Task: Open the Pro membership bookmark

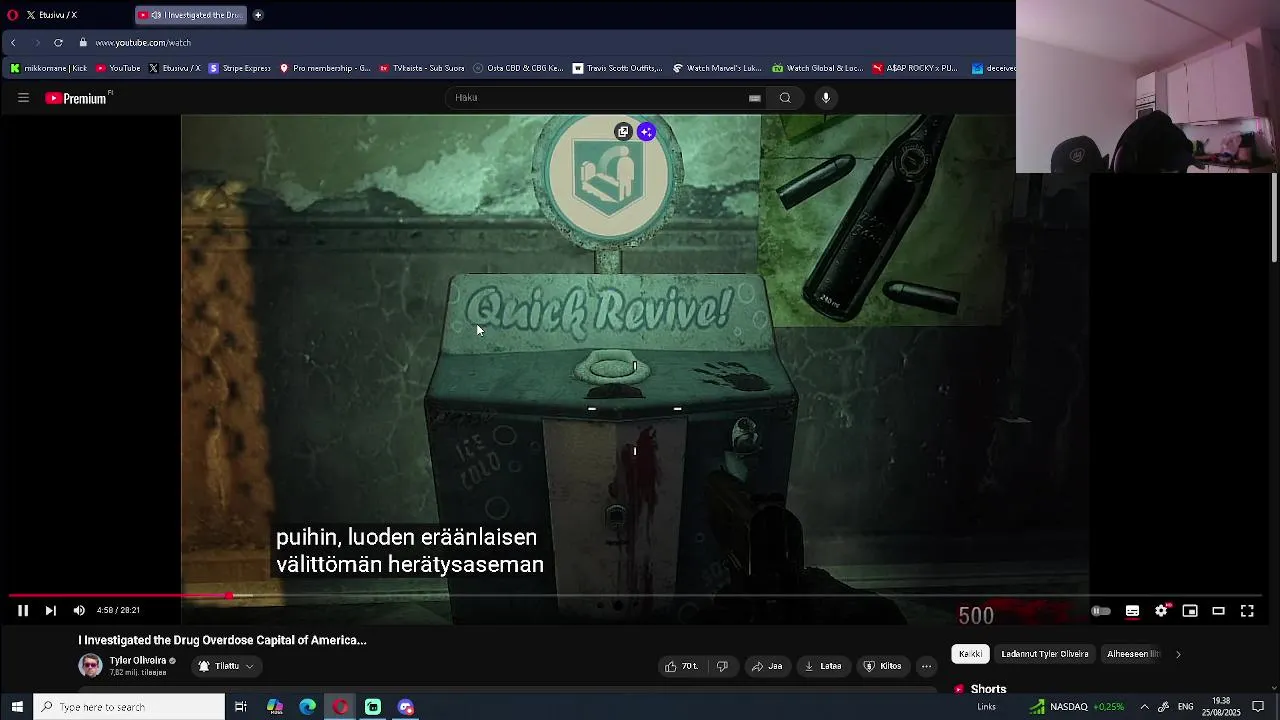Action: pos(325,68)
